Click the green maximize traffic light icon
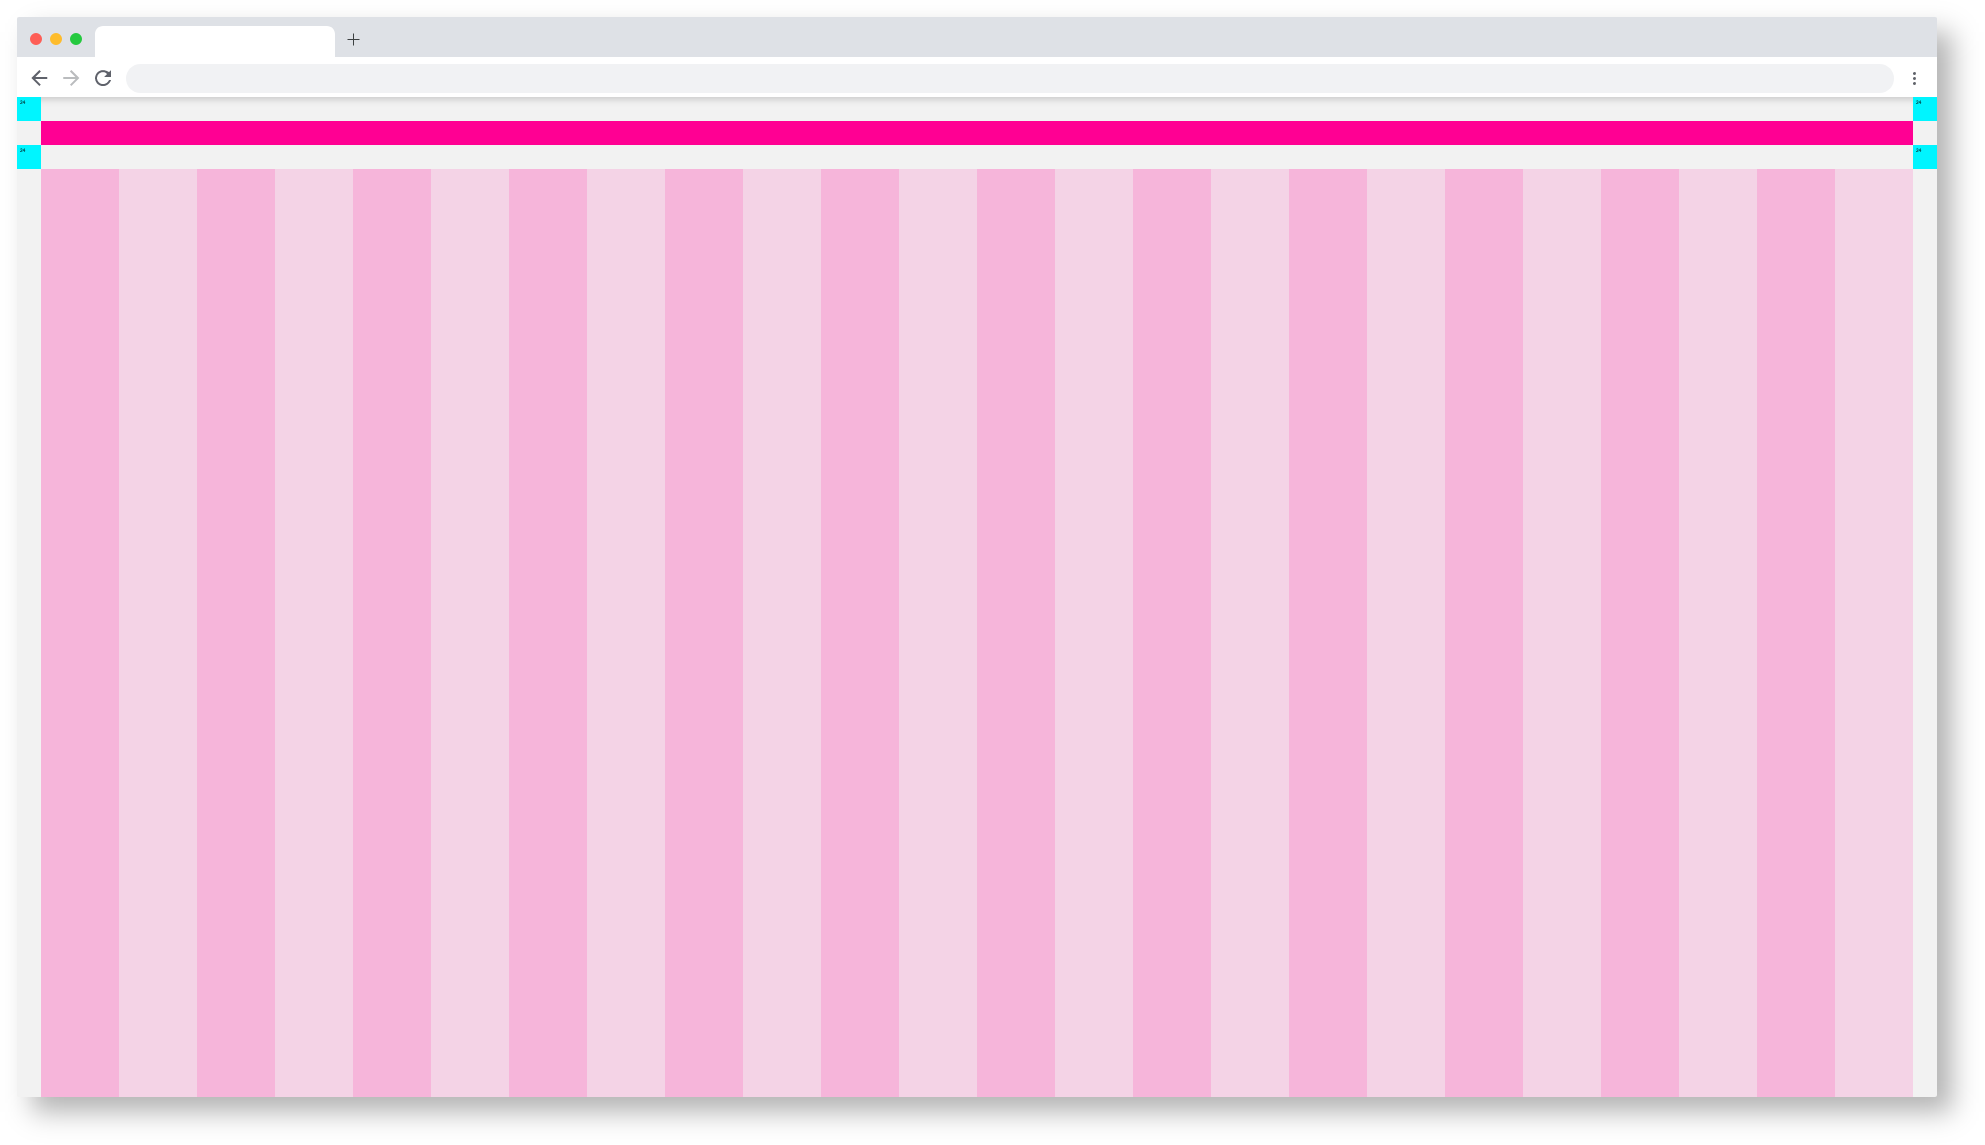The image size is (1985, 1145). (75, 39)
